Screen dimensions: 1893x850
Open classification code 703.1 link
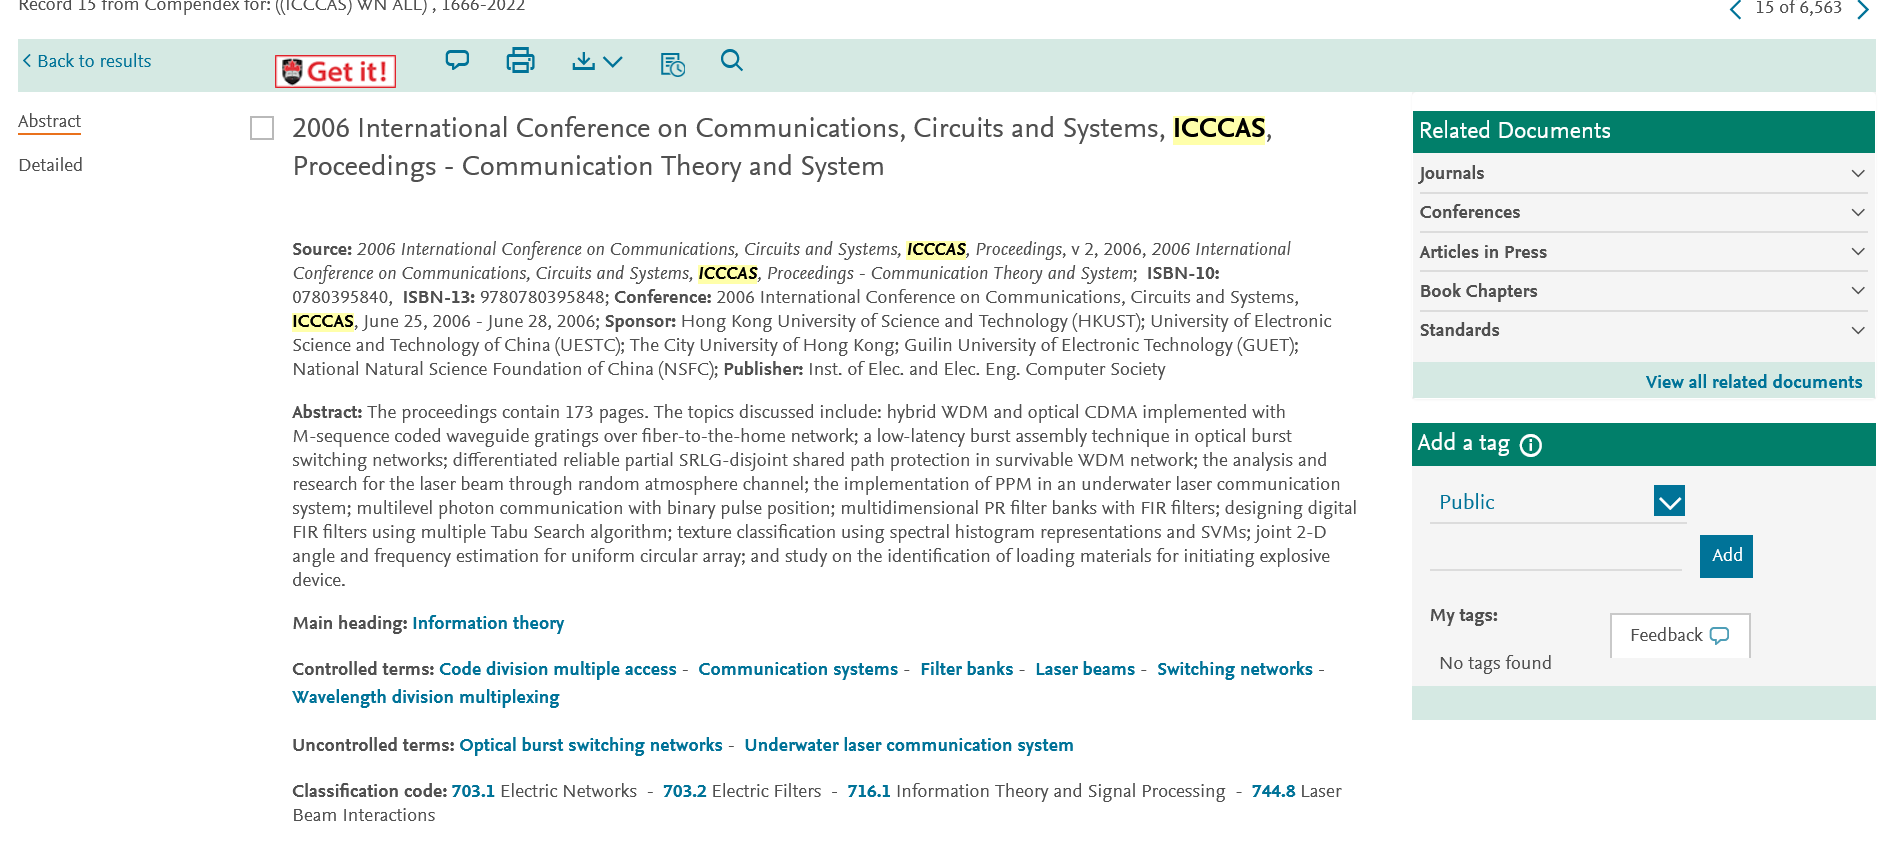473,791
